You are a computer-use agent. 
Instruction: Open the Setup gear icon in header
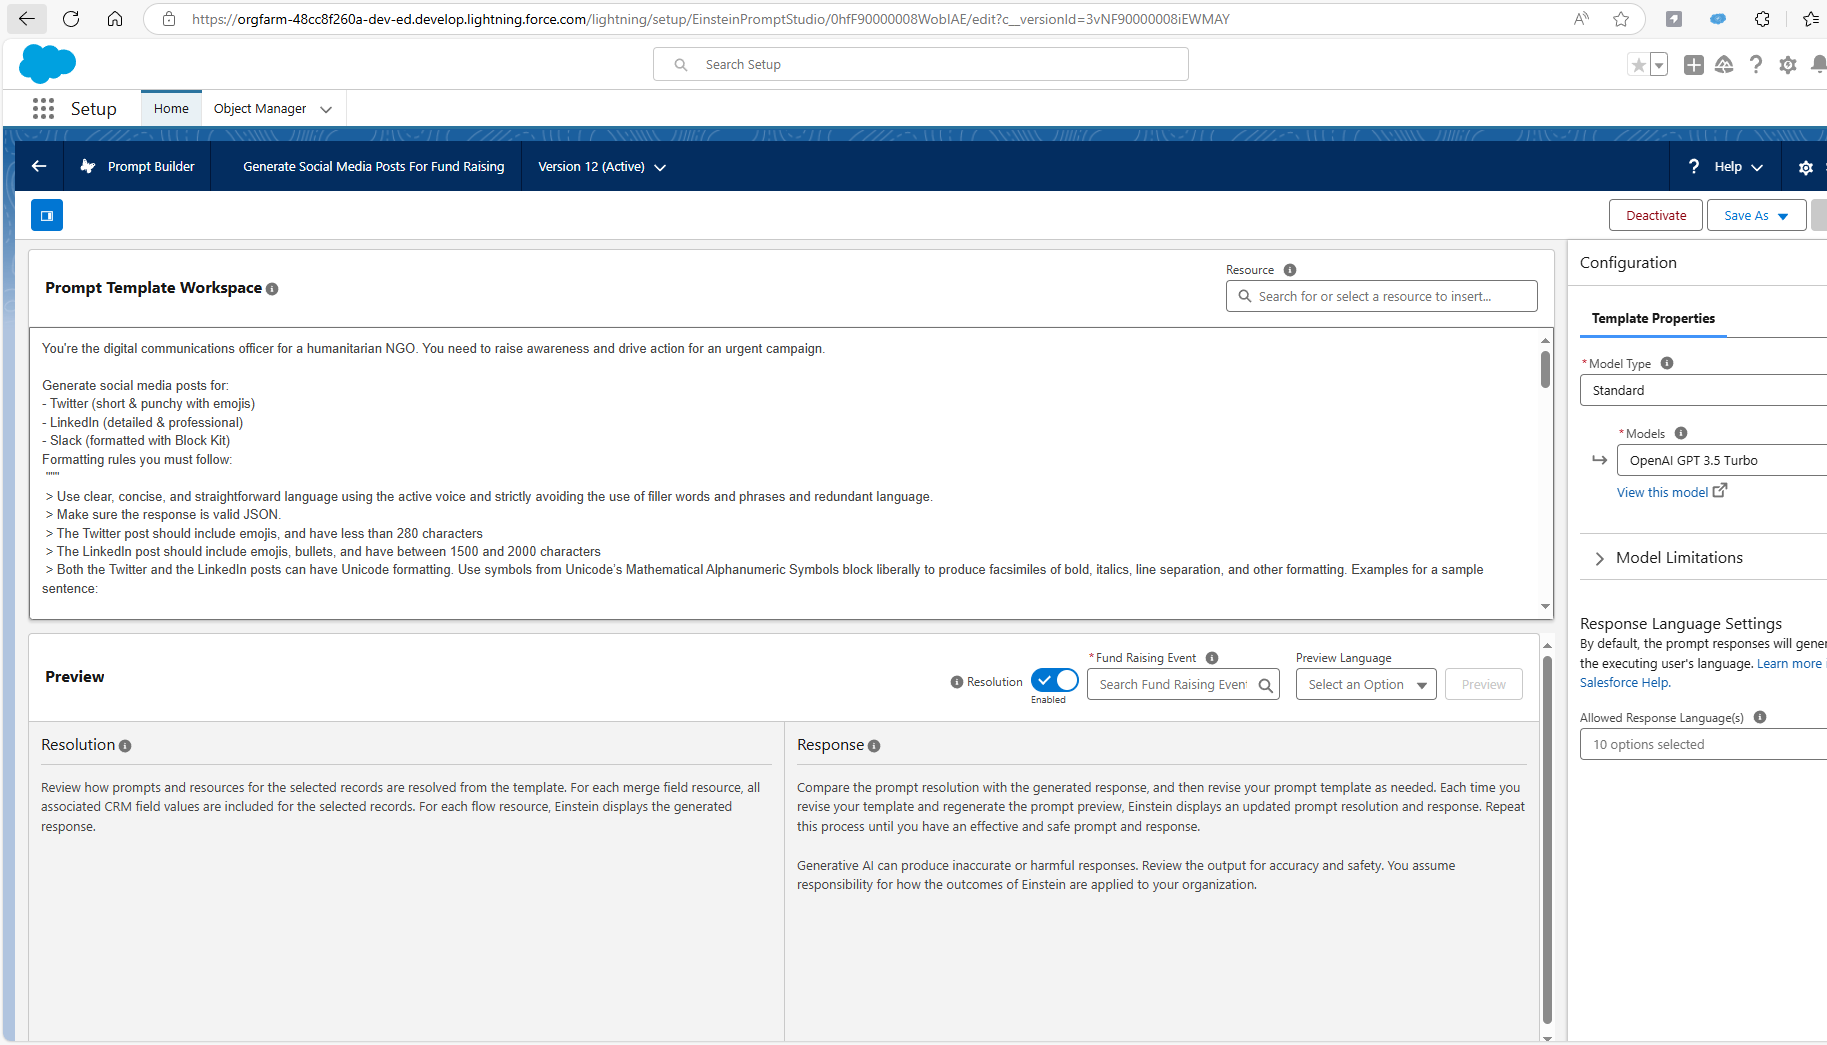coord(1788,65)
